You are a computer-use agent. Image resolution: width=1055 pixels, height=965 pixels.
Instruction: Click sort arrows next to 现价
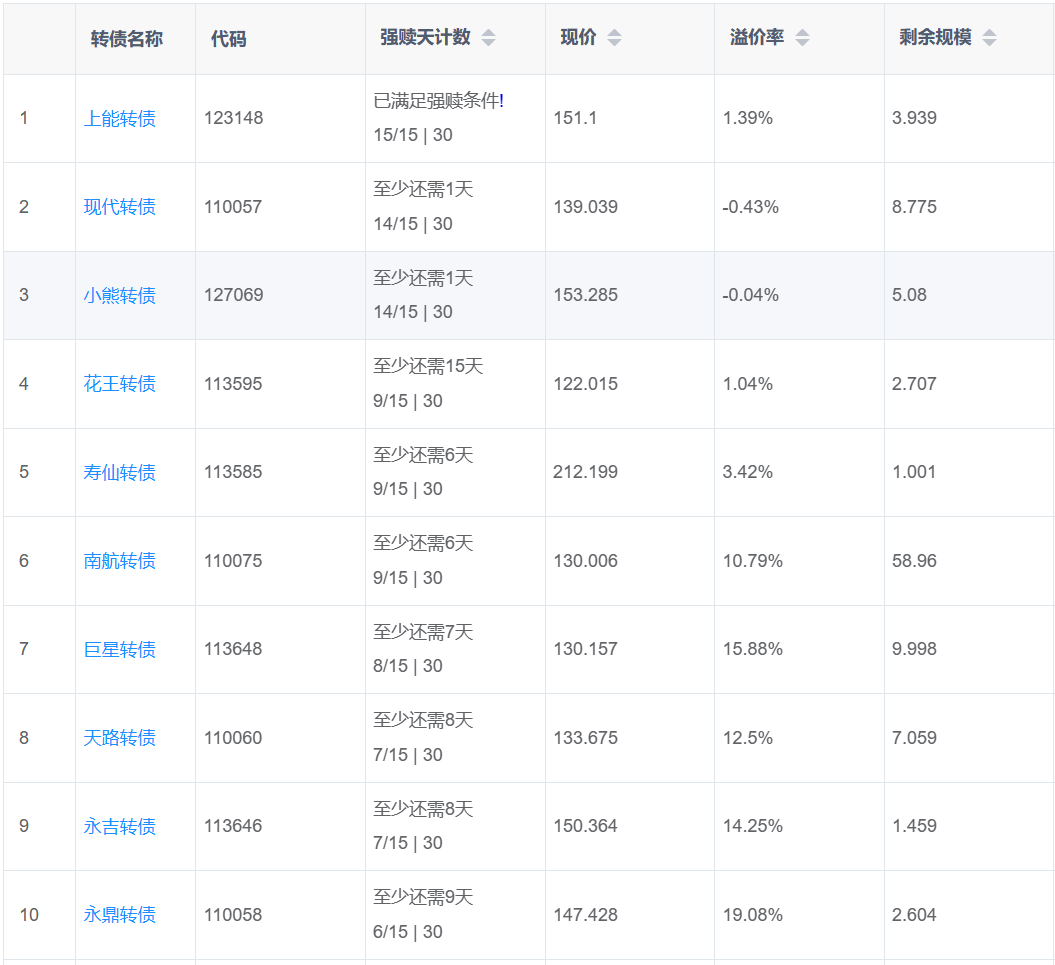pos(614,38)
